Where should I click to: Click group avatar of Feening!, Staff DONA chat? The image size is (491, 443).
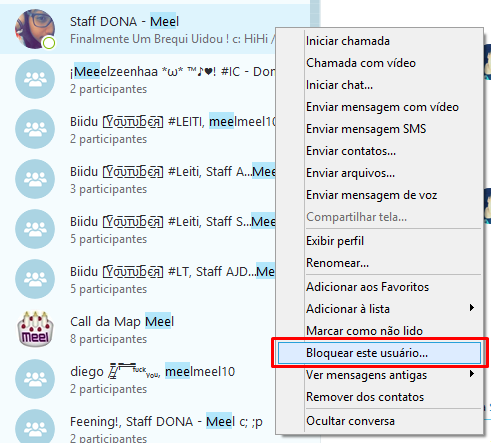pyautogui.click(x=35, y=427)
